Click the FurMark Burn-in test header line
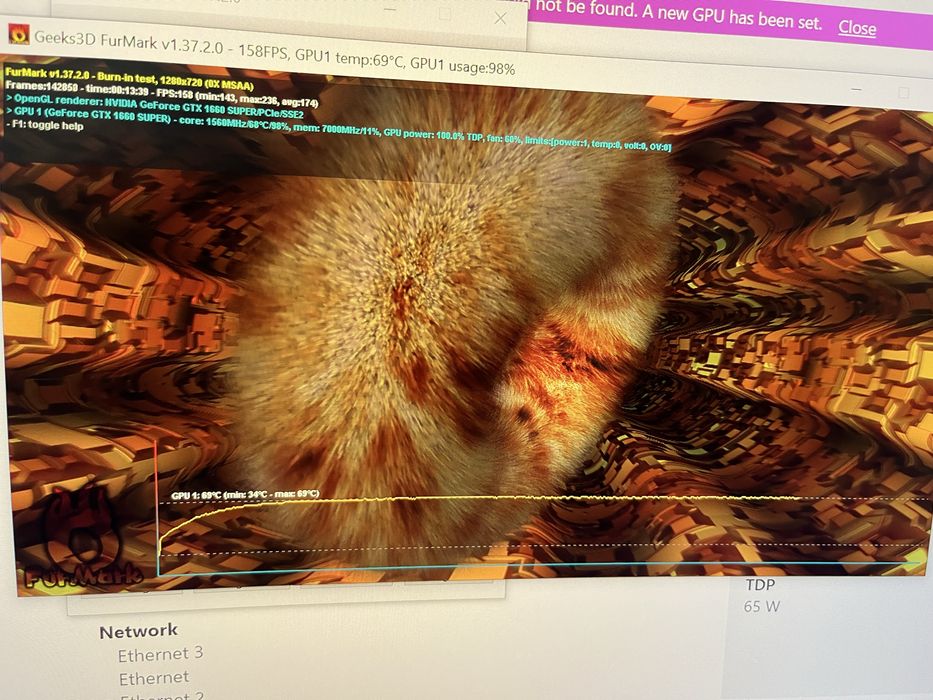The image size is (933, 700). (x=130, y=80)
